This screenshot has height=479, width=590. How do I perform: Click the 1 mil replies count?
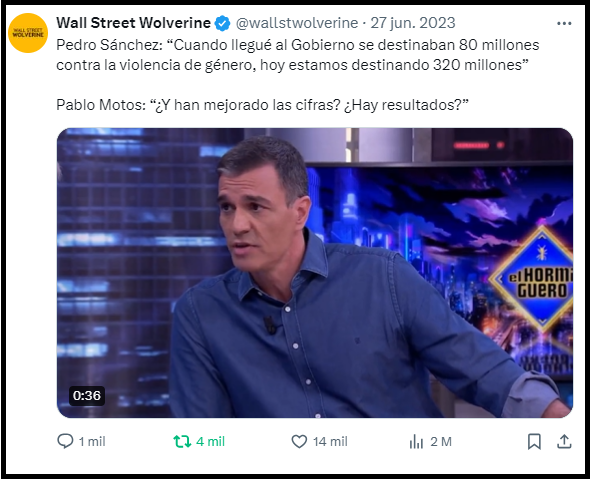point(92,441)
